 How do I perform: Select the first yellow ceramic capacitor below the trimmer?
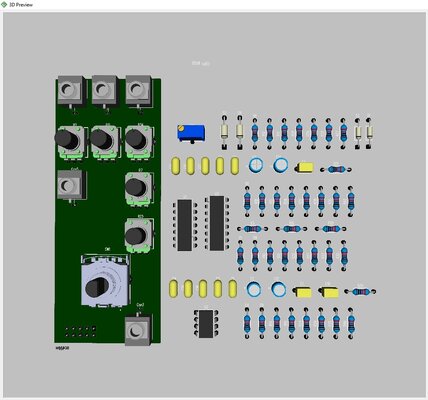click(176, 166)
